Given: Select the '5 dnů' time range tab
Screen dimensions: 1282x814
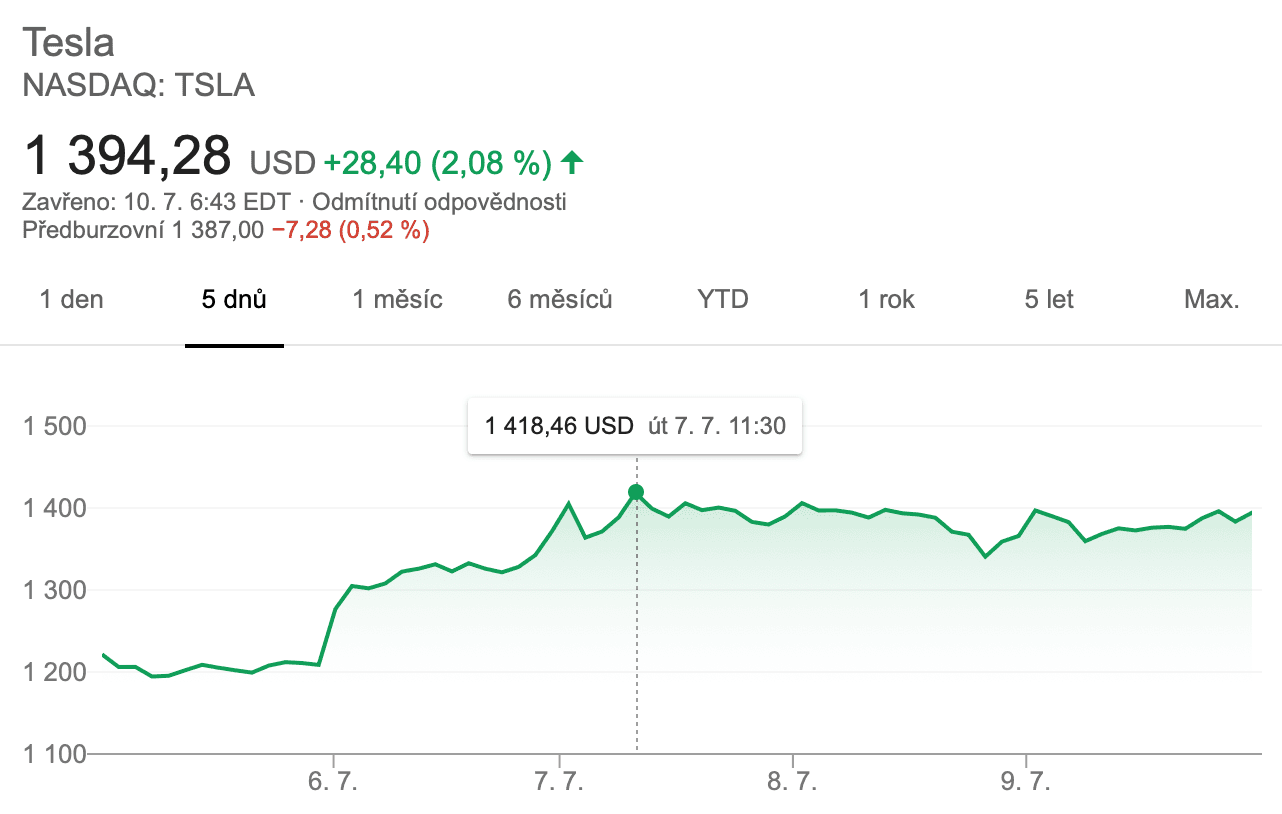Looking at the screenshot, I should pyautogui.click(x=234, y=299).
